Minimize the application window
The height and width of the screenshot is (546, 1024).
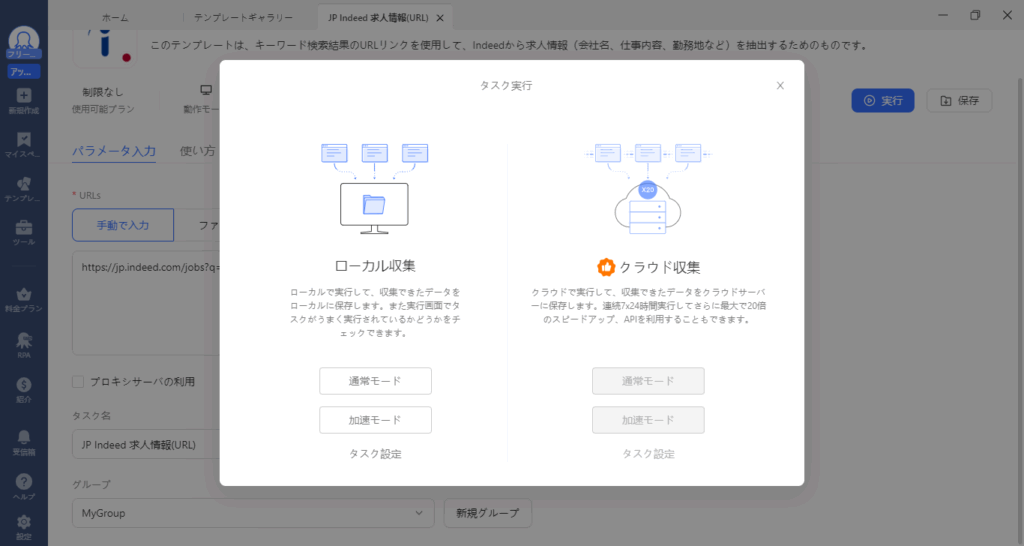(x=943, y=15)
